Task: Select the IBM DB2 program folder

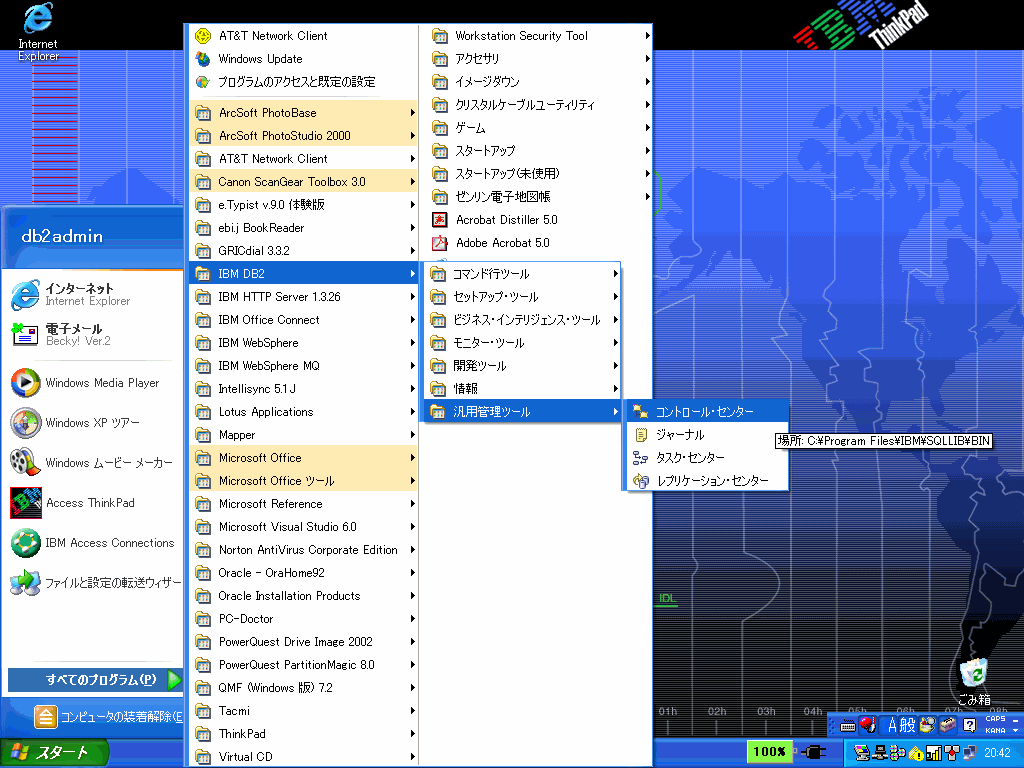Action: 303,274
